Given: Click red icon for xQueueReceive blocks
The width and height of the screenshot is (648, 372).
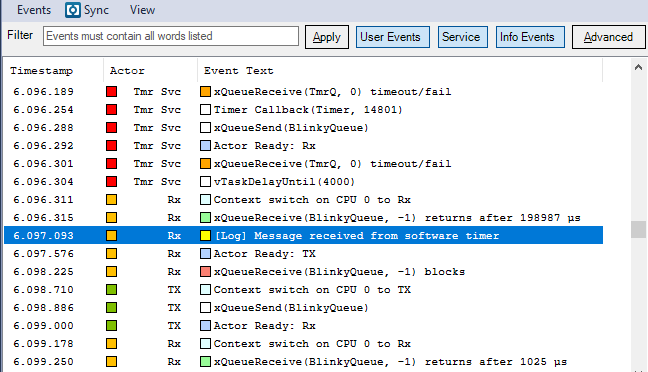Looking at the screenshot, I should [205, 272].
